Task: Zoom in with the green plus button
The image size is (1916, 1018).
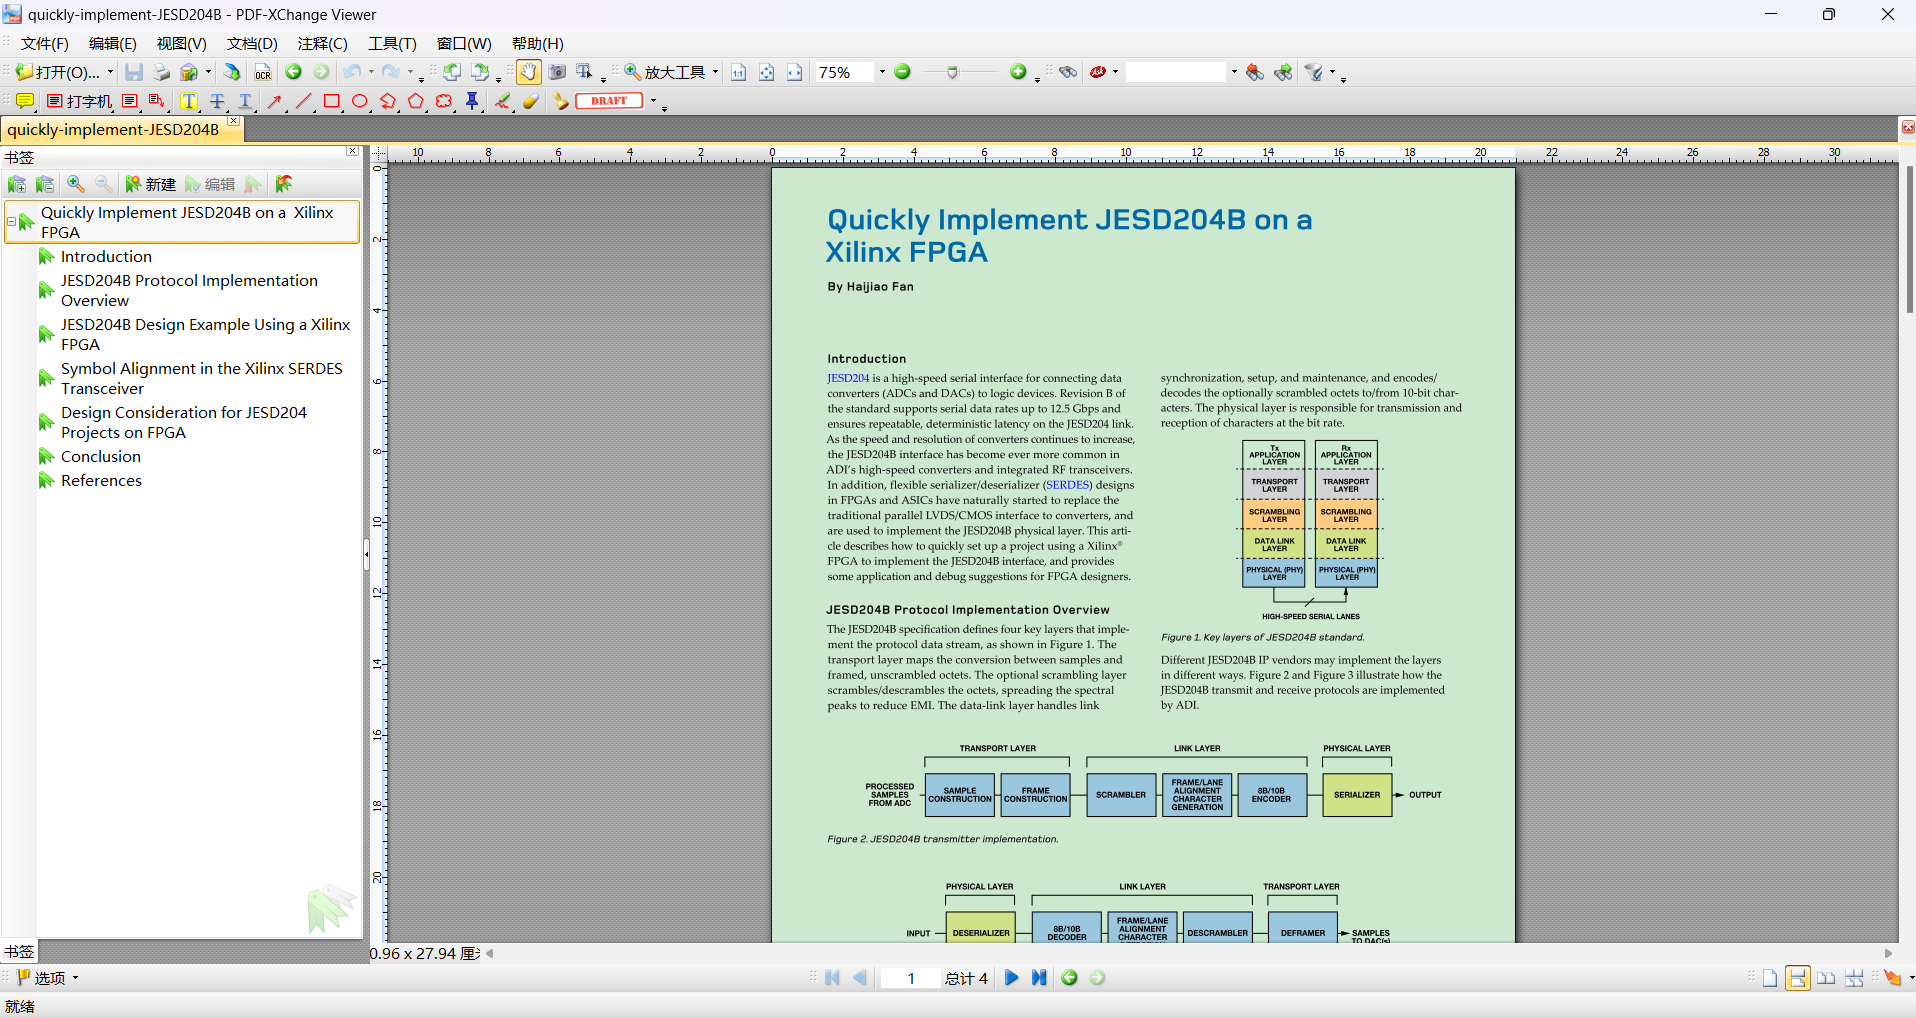Action: 1018,72
